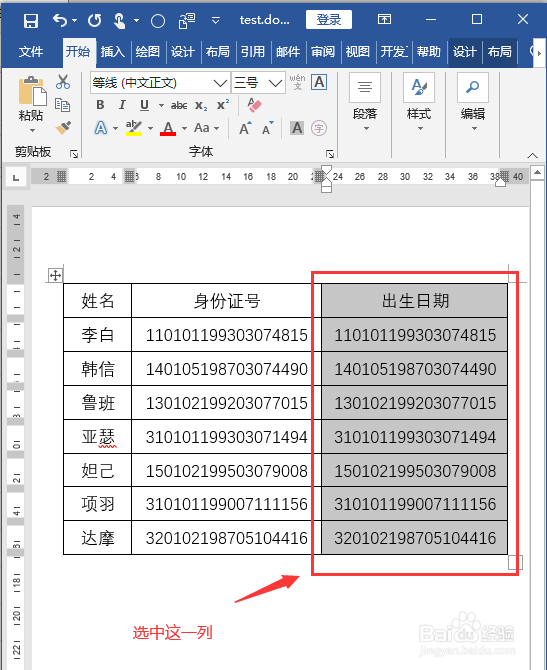The width and height of the screenshot is (547, 670).
Task: Click the Copy icon
Action: pyautogui.click(x=63, y=105)
